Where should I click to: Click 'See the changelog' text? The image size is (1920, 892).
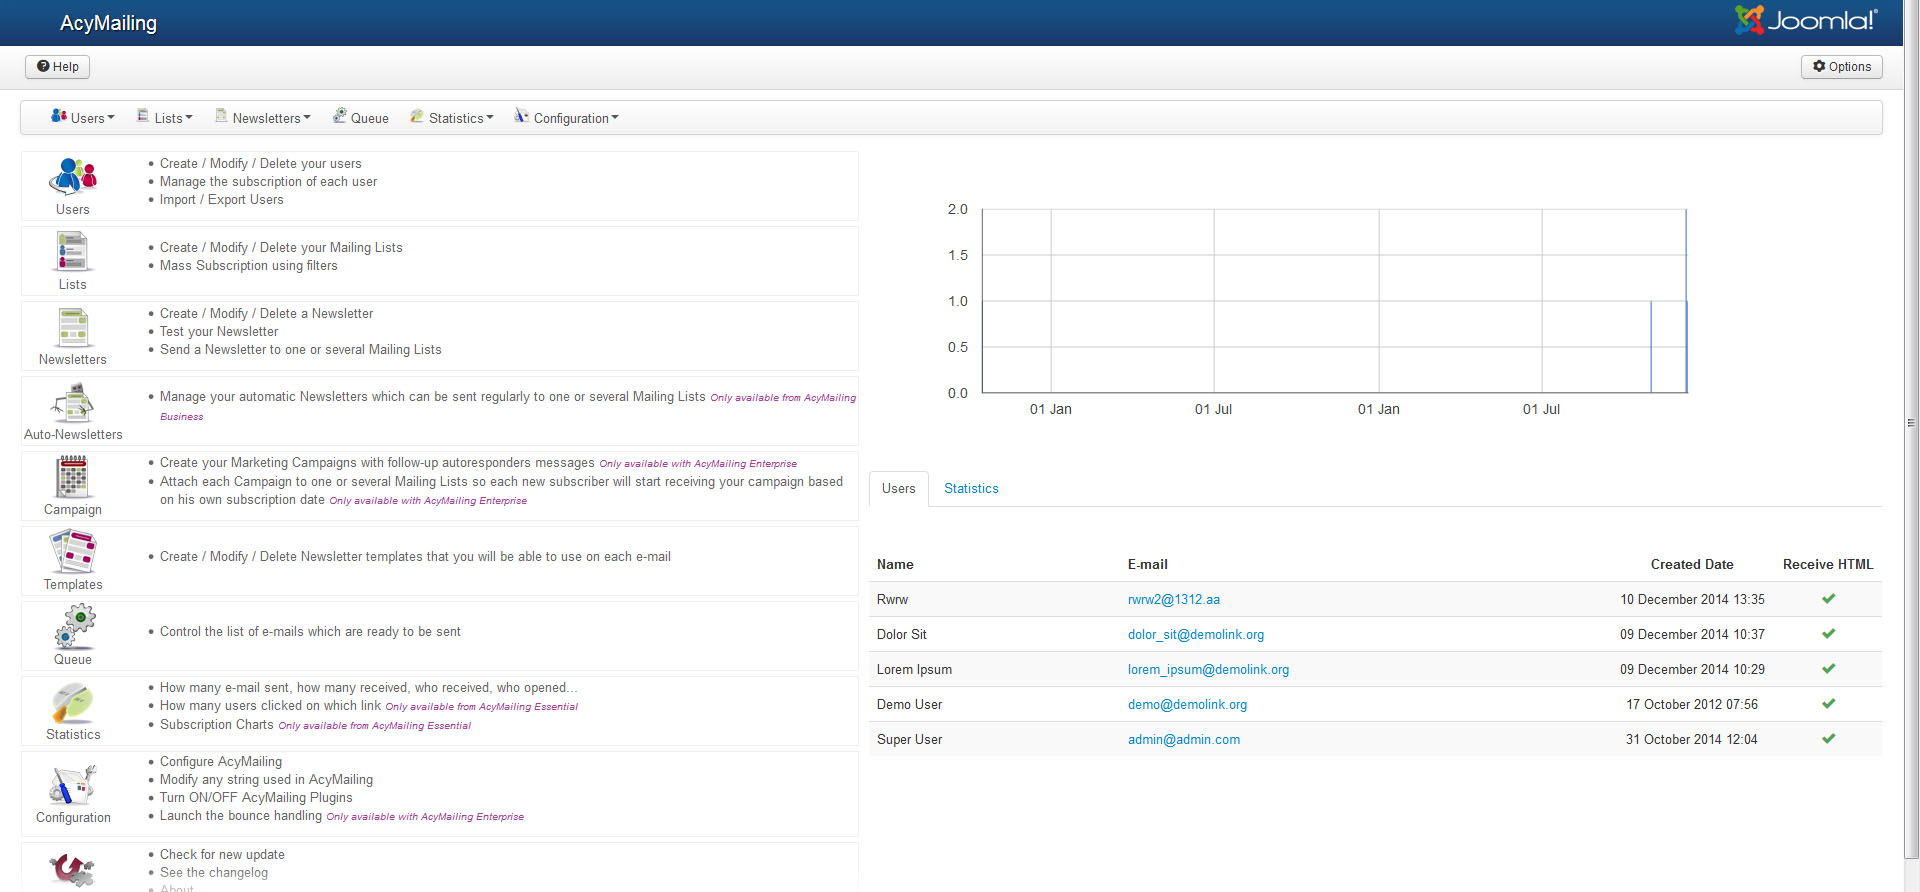(x=214, y=873)
